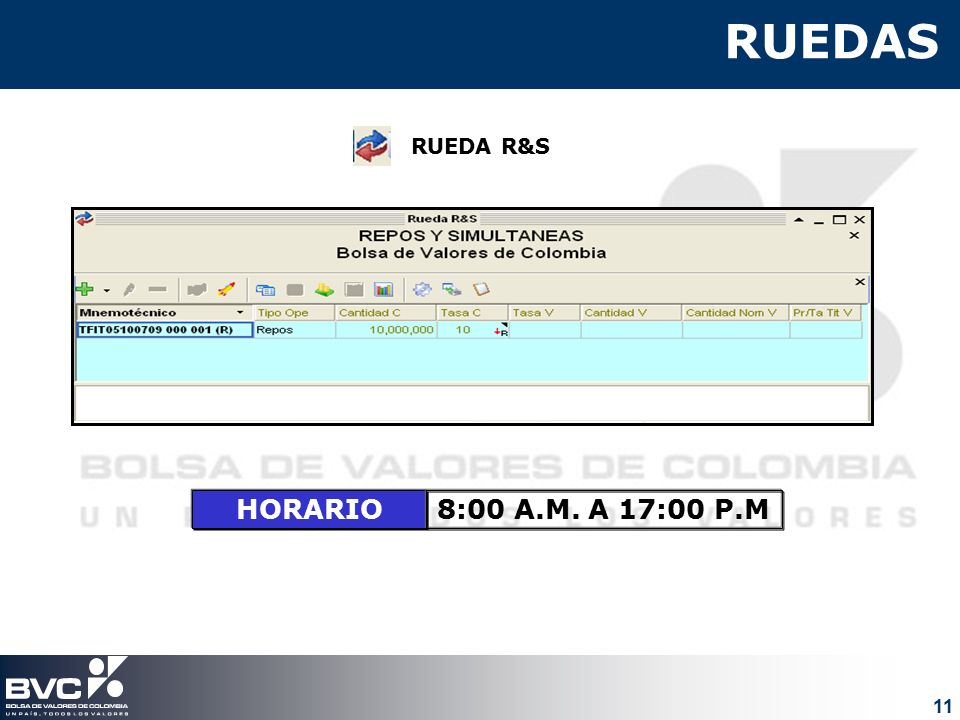Click the Rueda R&S window title-bar icon
The width and height of the screenshot is (960, 720).
coord(84,219)
